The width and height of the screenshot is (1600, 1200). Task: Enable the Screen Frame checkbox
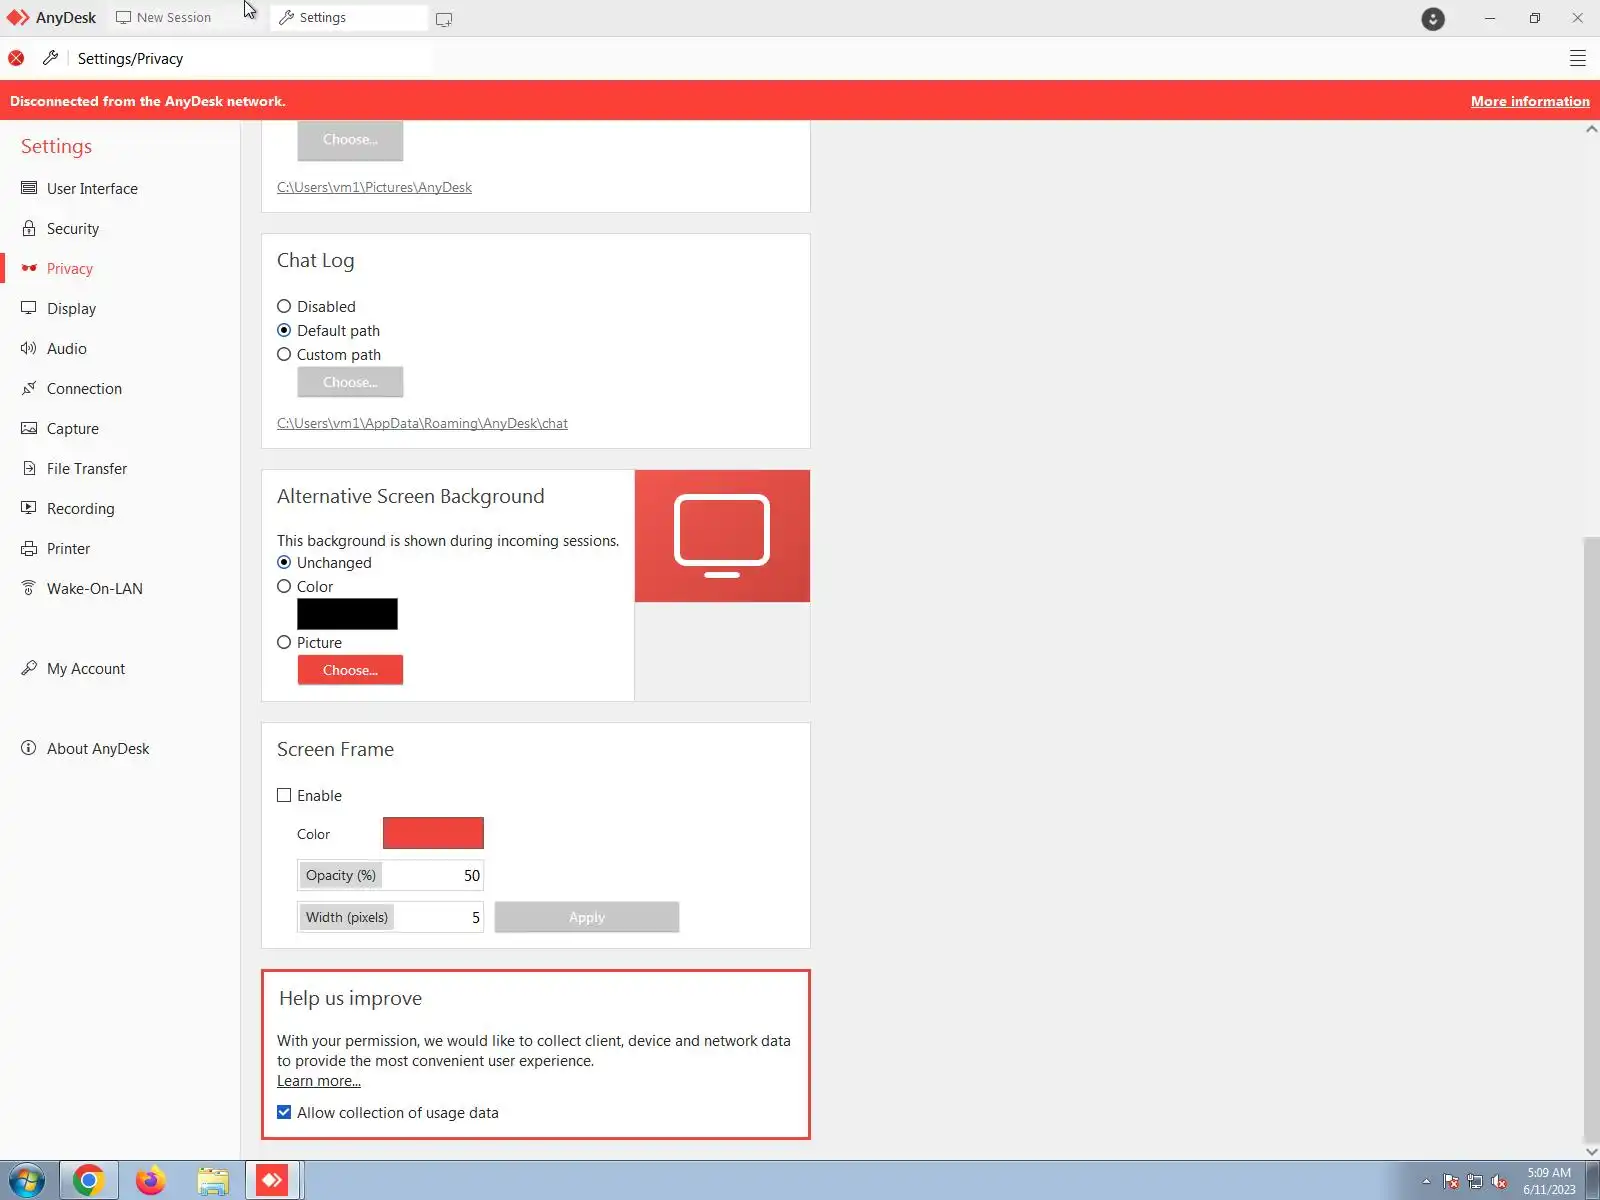pos(284,795)
